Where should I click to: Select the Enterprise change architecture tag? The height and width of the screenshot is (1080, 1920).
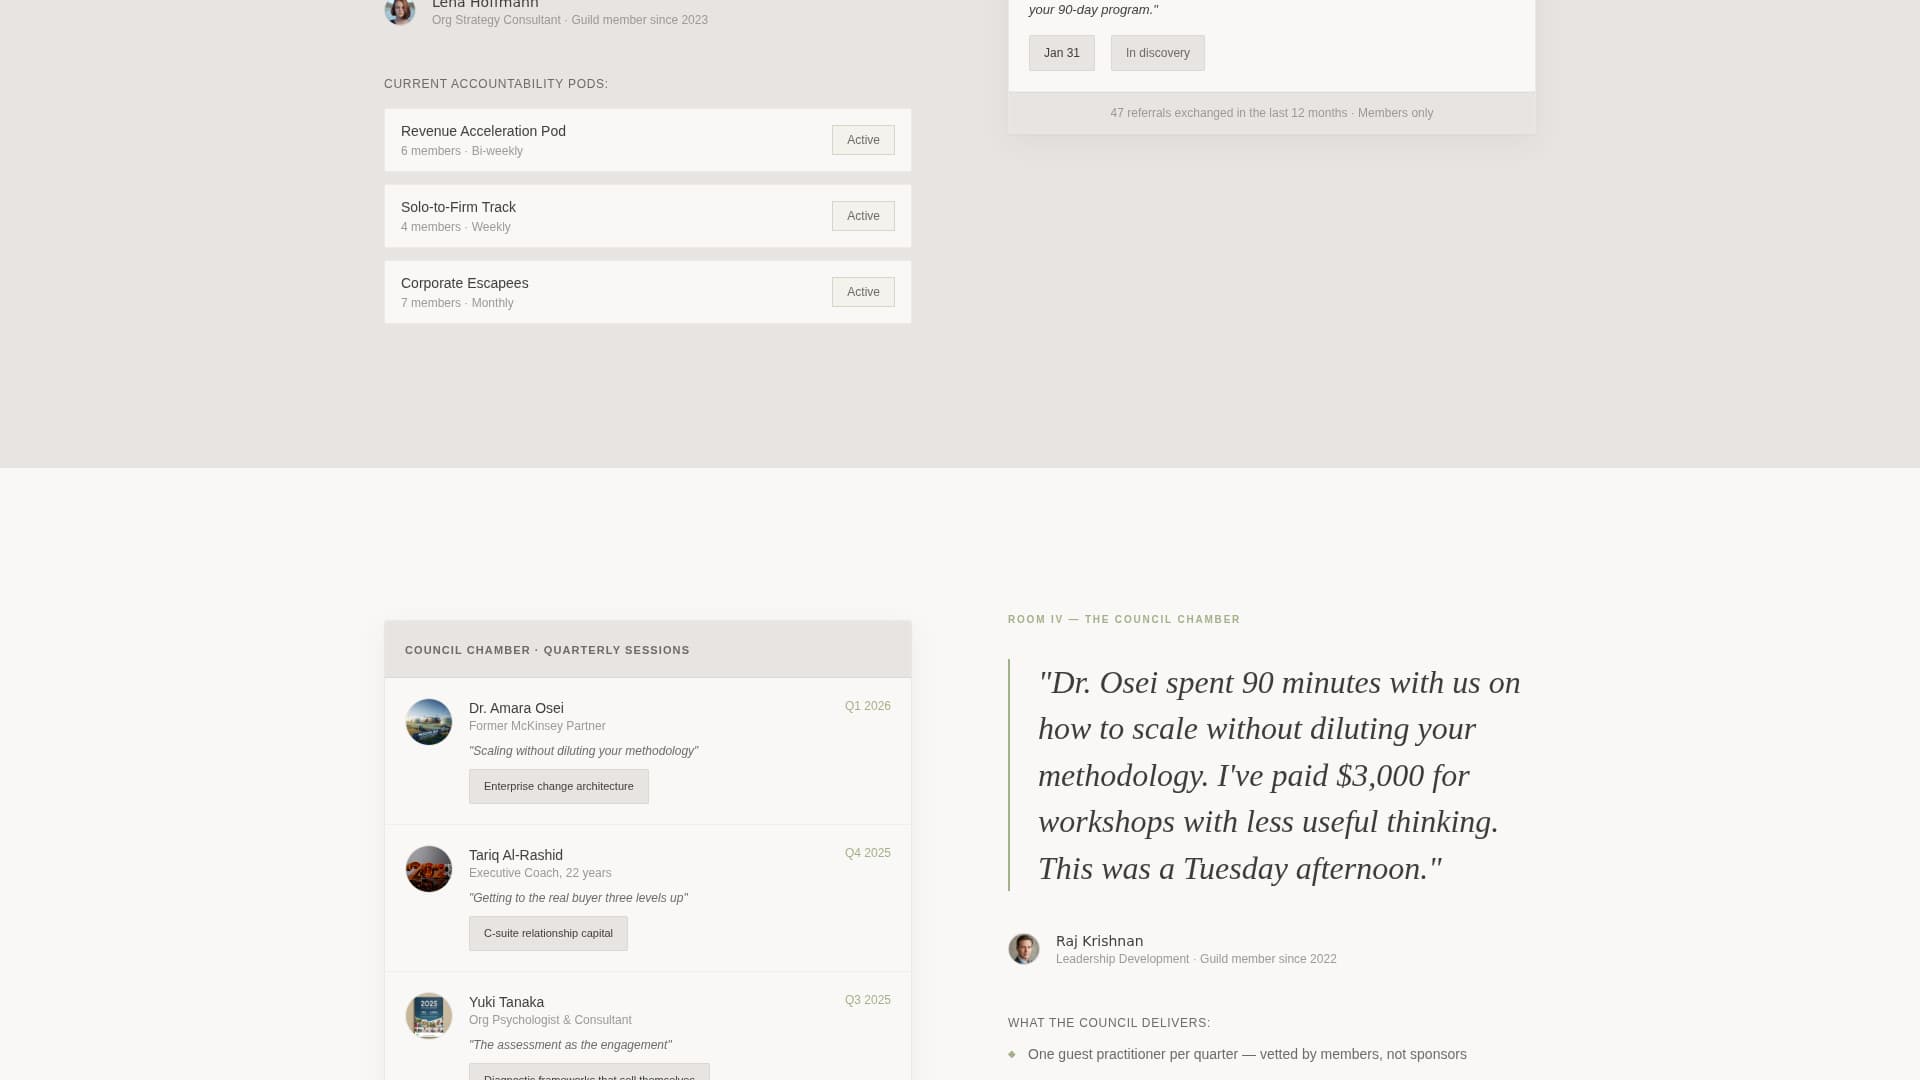558,786
